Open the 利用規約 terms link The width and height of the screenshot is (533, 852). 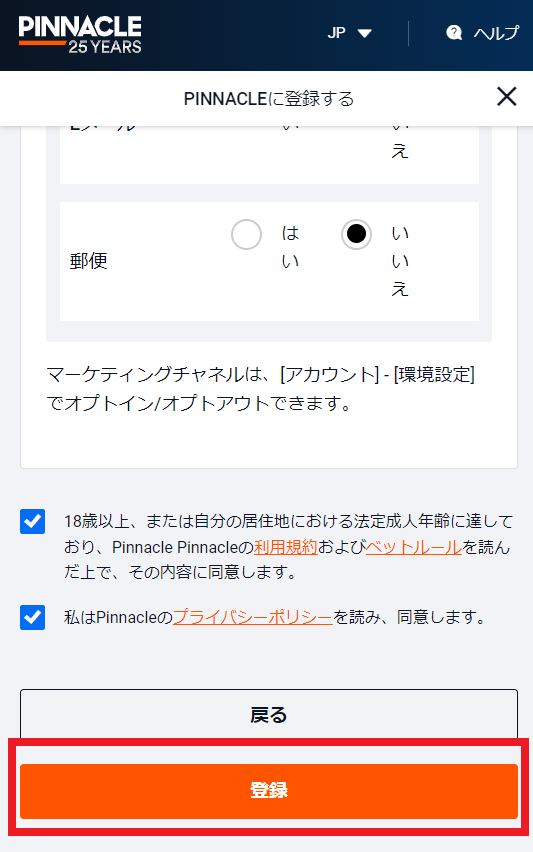tap(286, 547)
